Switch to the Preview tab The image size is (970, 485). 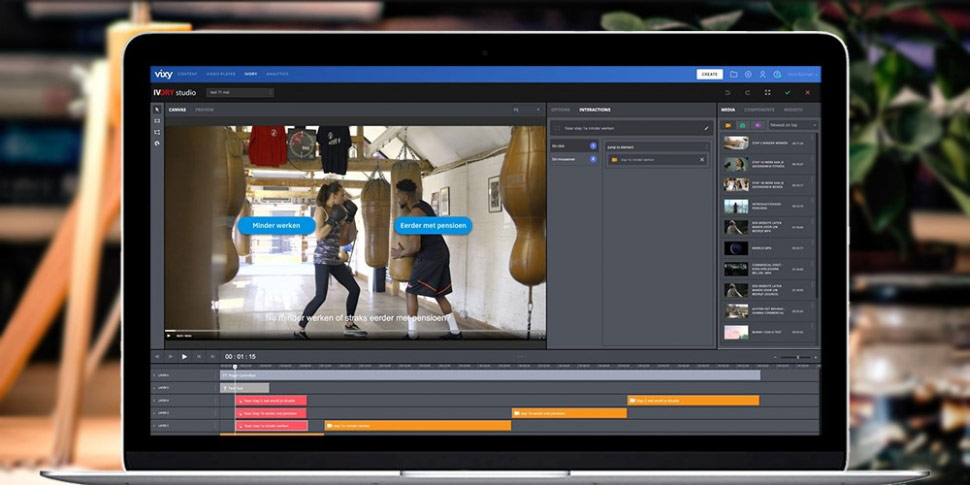[x=204, y=109]
